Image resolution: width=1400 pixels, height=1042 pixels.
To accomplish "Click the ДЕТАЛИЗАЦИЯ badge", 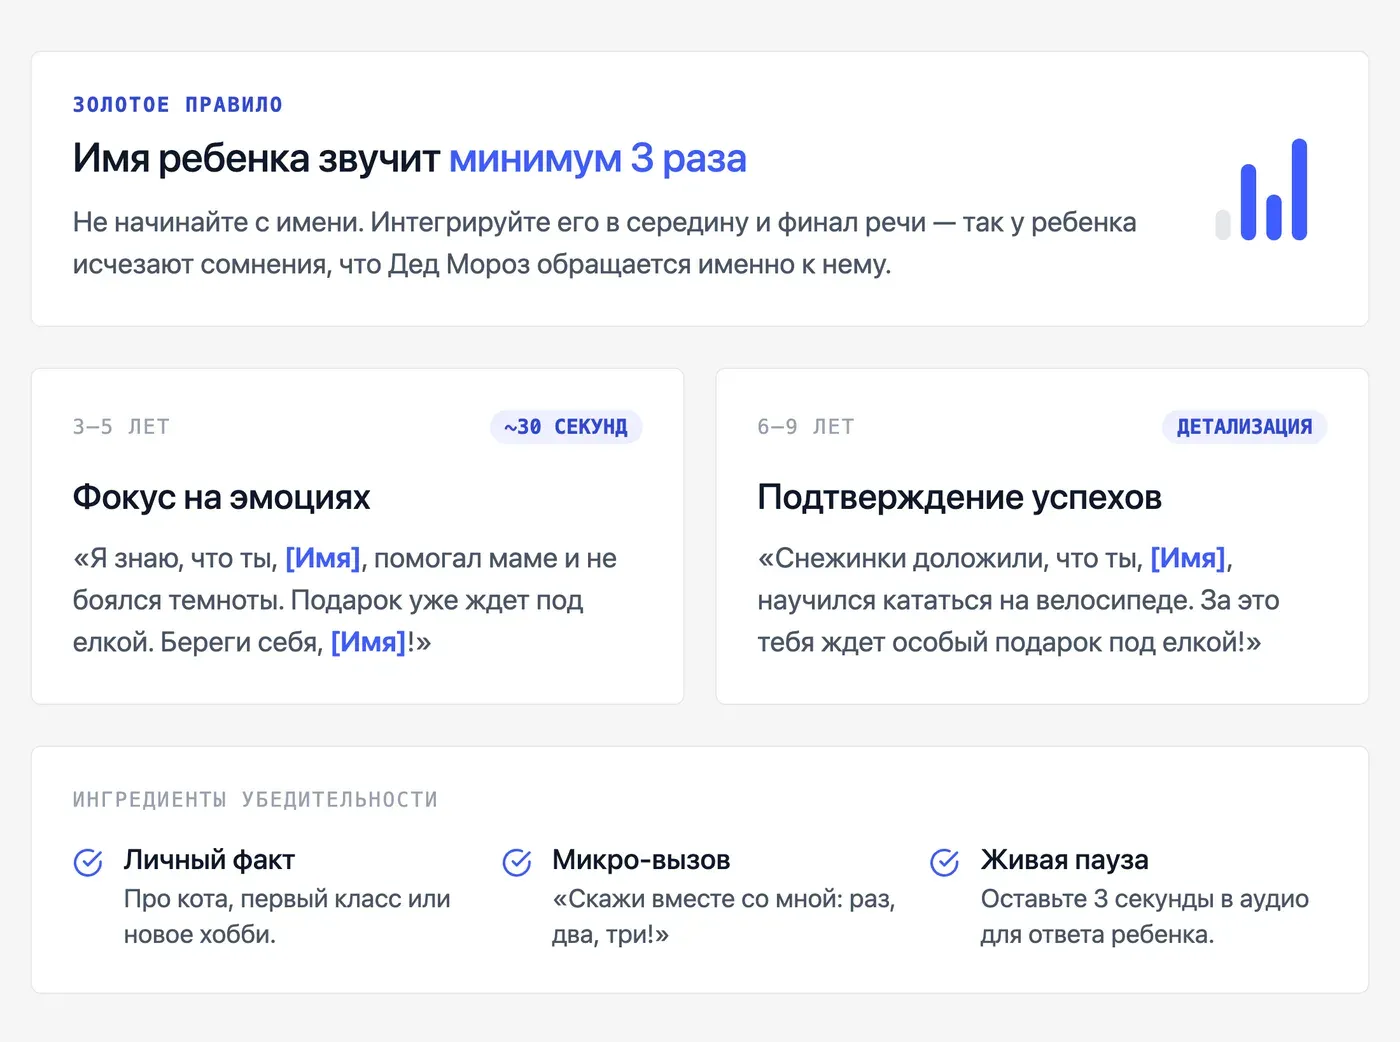I will pyautogui.click(x=1244, y=427).
